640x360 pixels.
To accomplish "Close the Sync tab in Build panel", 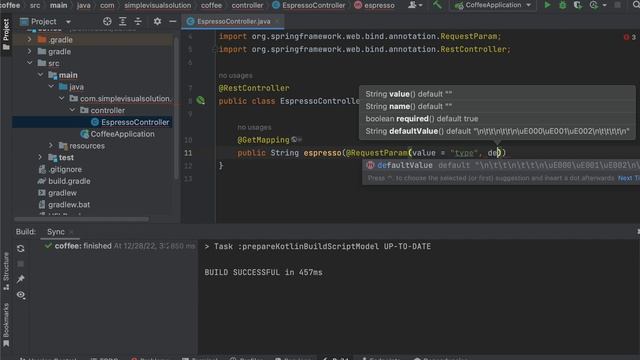I will pyautogui.click(x=71, y=232).
